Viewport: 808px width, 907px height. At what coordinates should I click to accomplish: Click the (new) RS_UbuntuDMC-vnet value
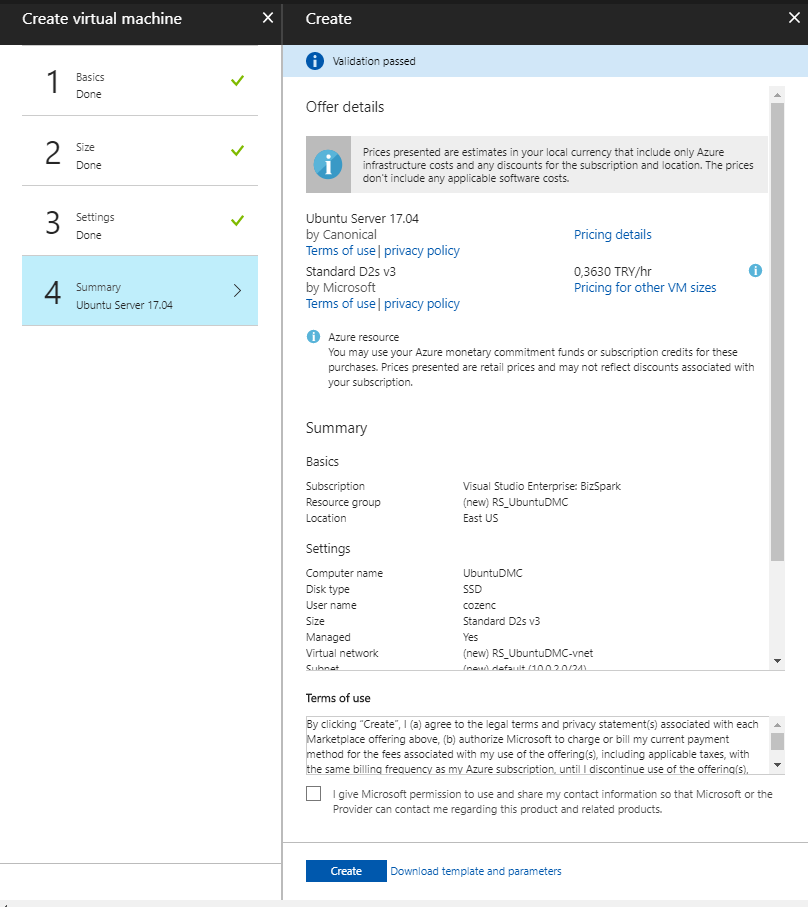coord(527,653)
